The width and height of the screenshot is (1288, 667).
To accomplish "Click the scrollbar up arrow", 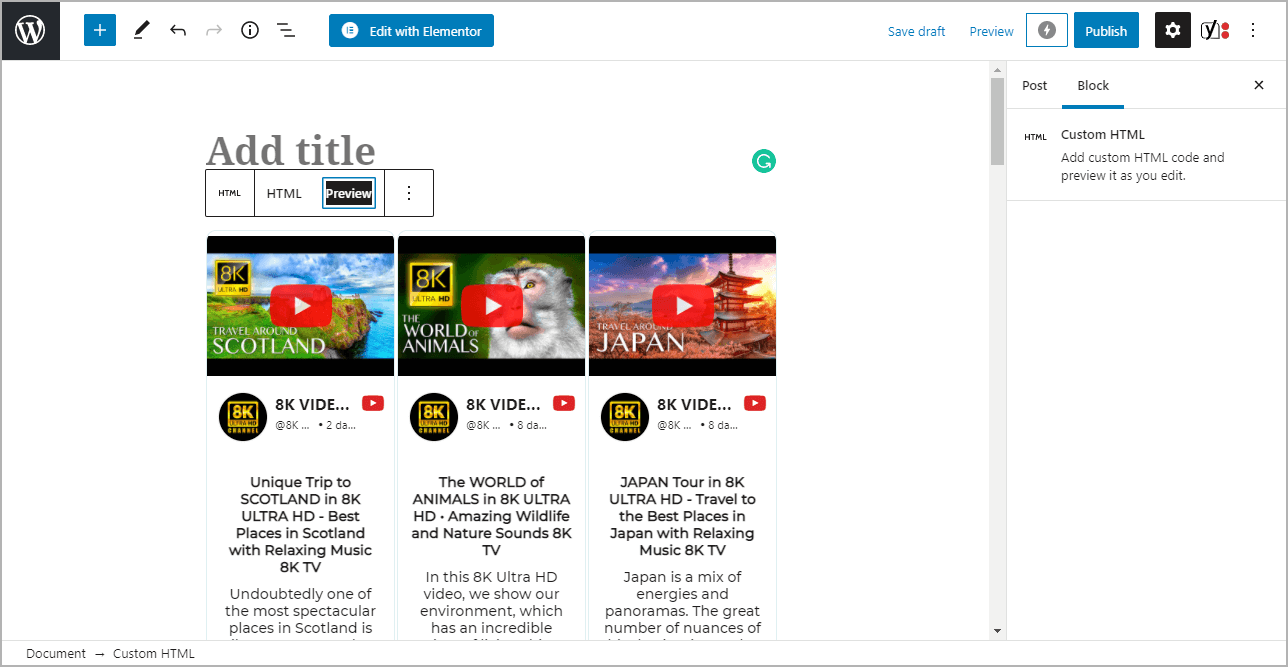I will click(996, 70).
